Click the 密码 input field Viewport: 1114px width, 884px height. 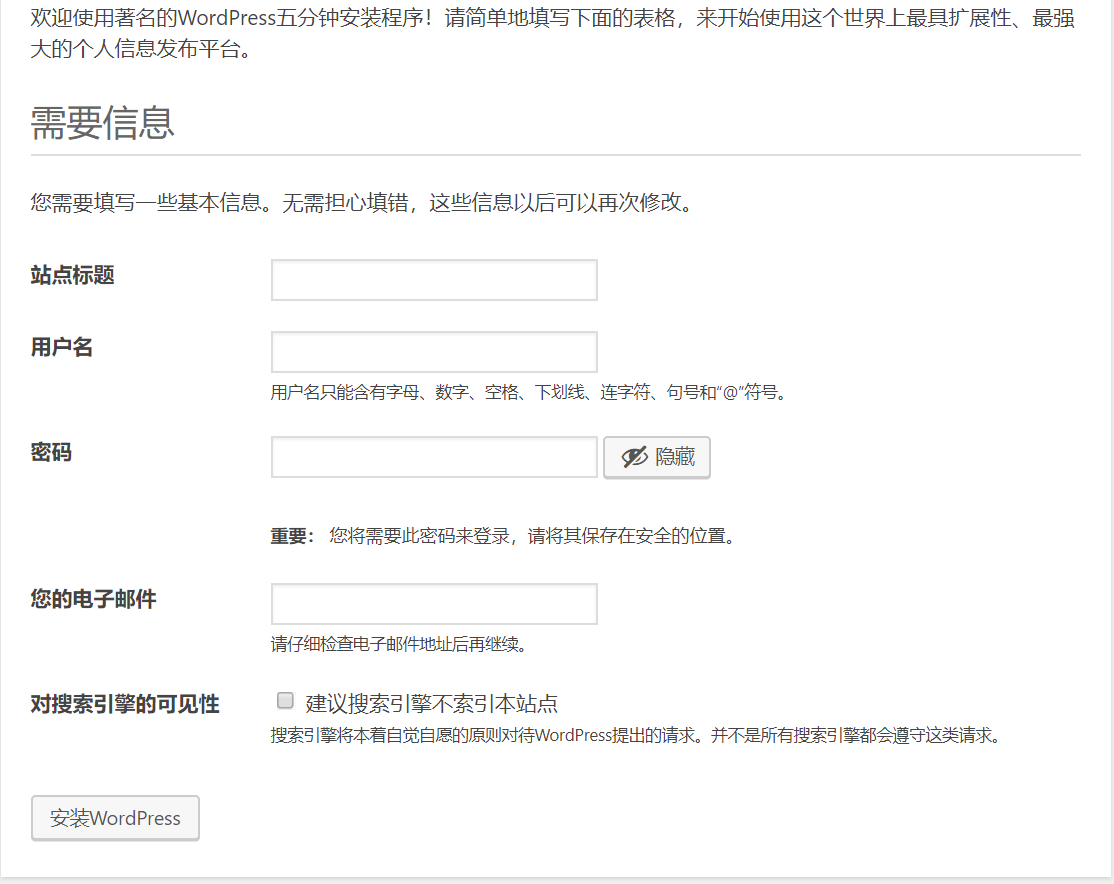[x=434, y=457]
